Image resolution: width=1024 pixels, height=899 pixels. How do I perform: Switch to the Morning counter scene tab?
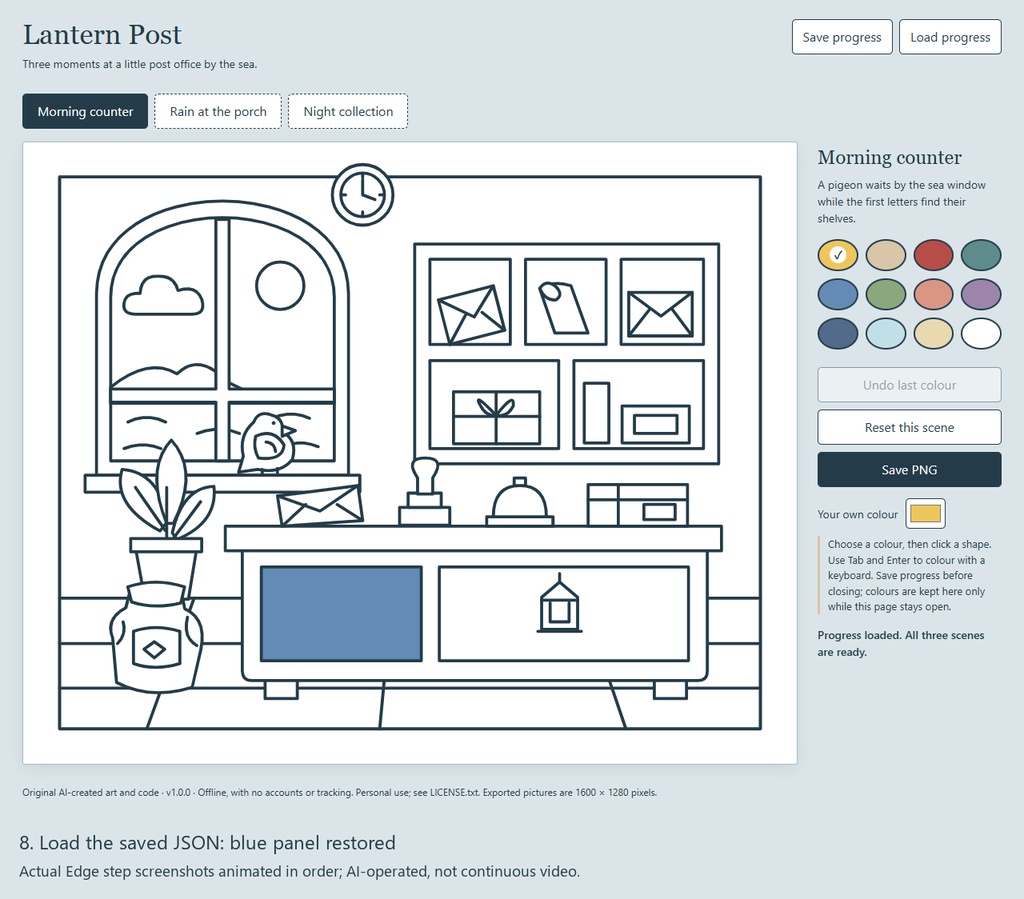pos(85,111)
